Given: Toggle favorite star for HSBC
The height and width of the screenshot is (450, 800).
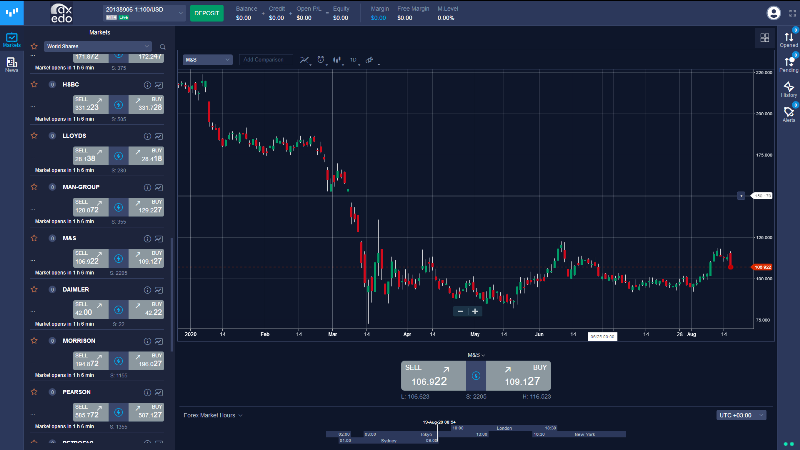Looking at the screenshot, I should tap(34, 85).
